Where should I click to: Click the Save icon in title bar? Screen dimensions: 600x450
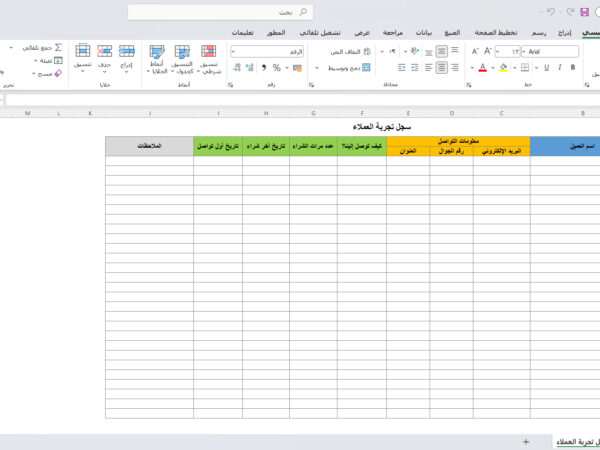[x=584, y=12]
